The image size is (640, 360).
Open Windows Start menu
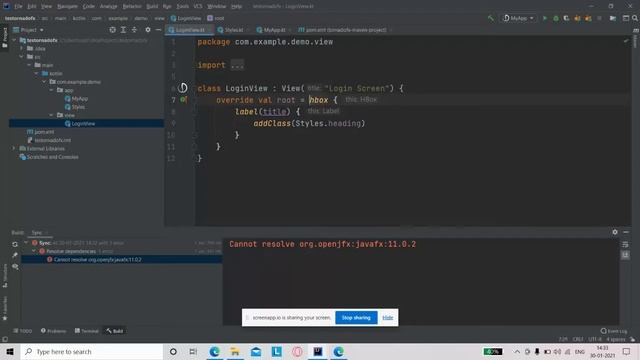click(x=10, y=351)
